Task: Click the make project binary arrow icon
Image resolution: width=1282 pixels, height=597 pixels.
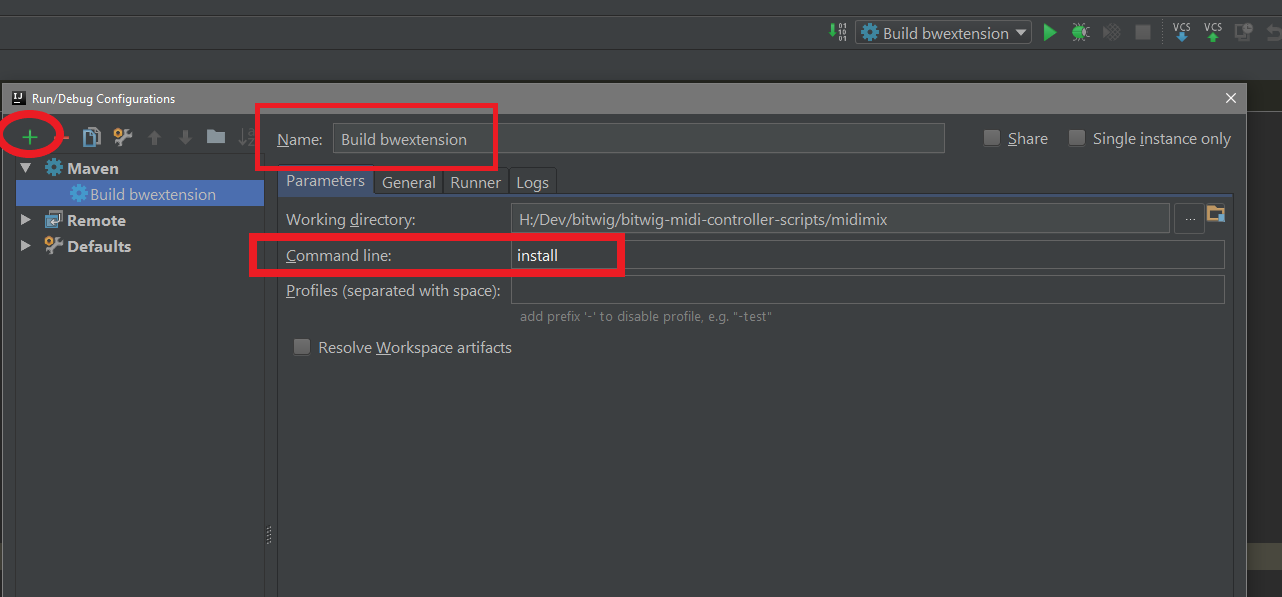Action: click(x=838, y=32)
